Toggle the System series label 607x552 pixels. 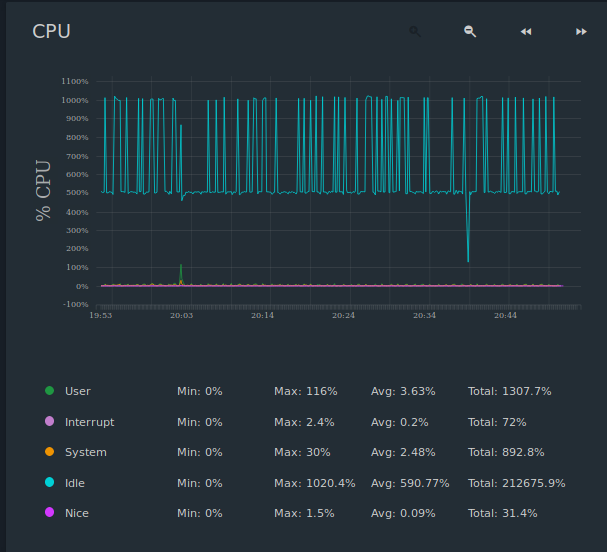point(85,452)
